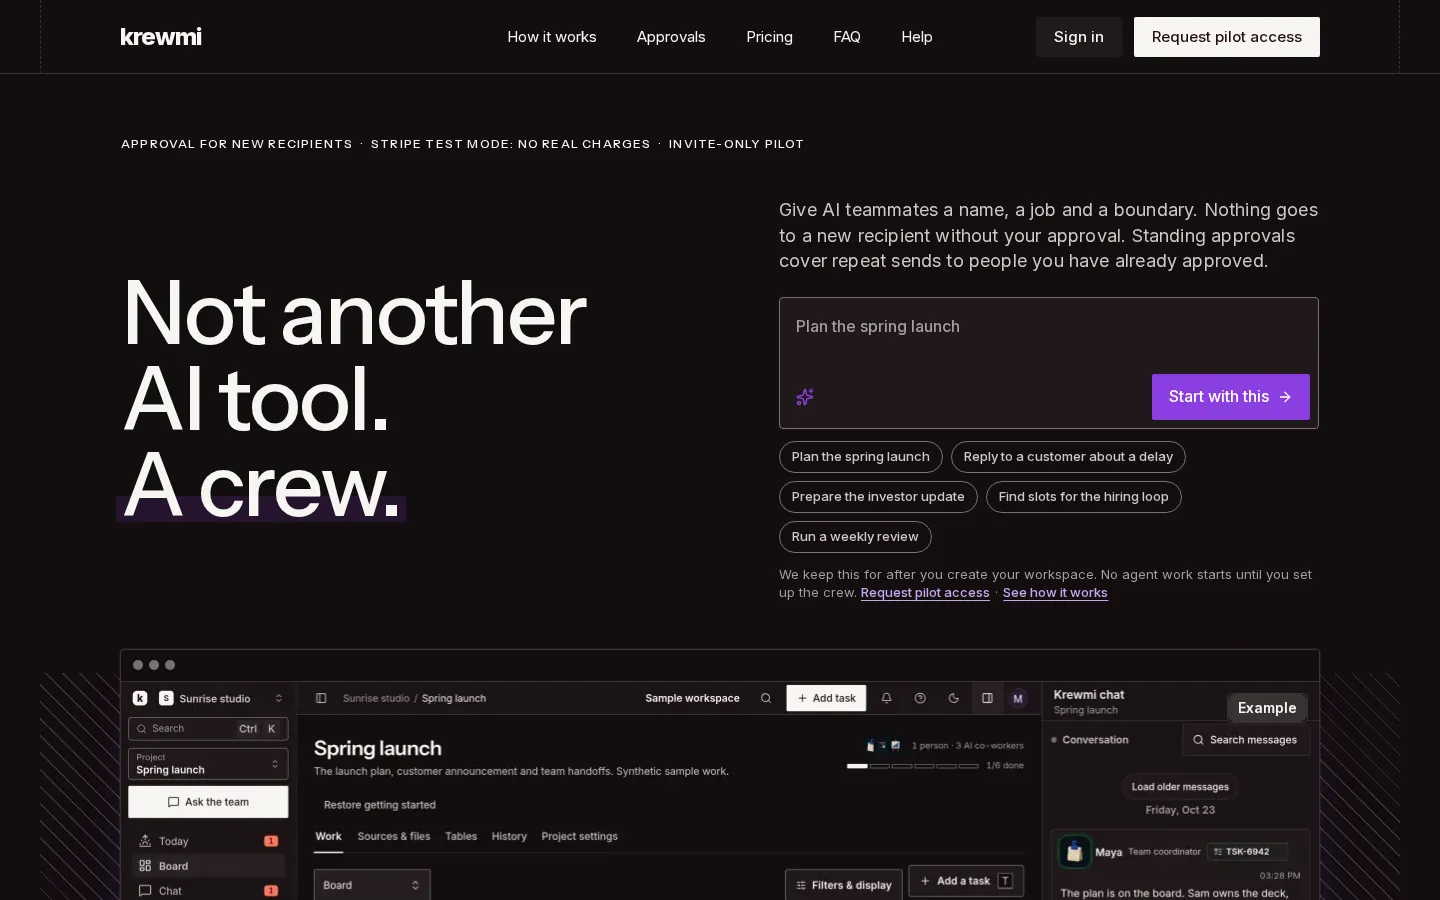Open Board in the sidebar
Image resolution: width=1440 pixels, height=900 pixels.
[x=208, y=866]
